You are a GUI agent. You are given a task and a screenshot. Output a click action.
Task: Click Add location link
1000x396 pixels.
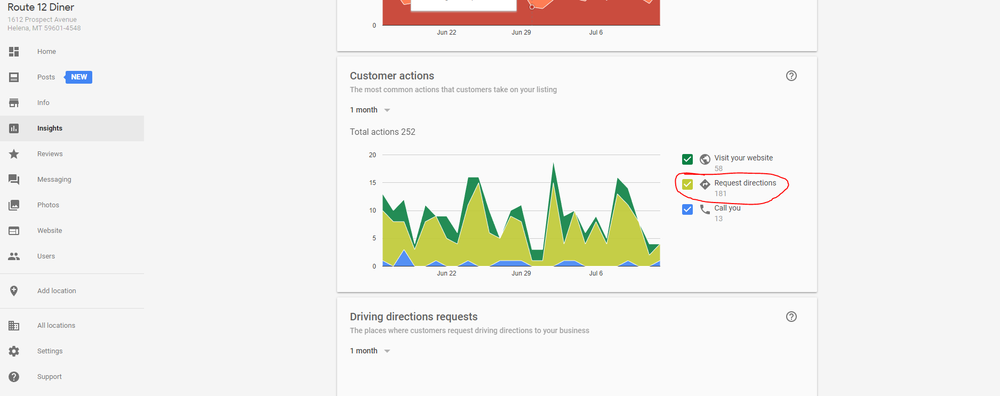click(x=56, y=291)
